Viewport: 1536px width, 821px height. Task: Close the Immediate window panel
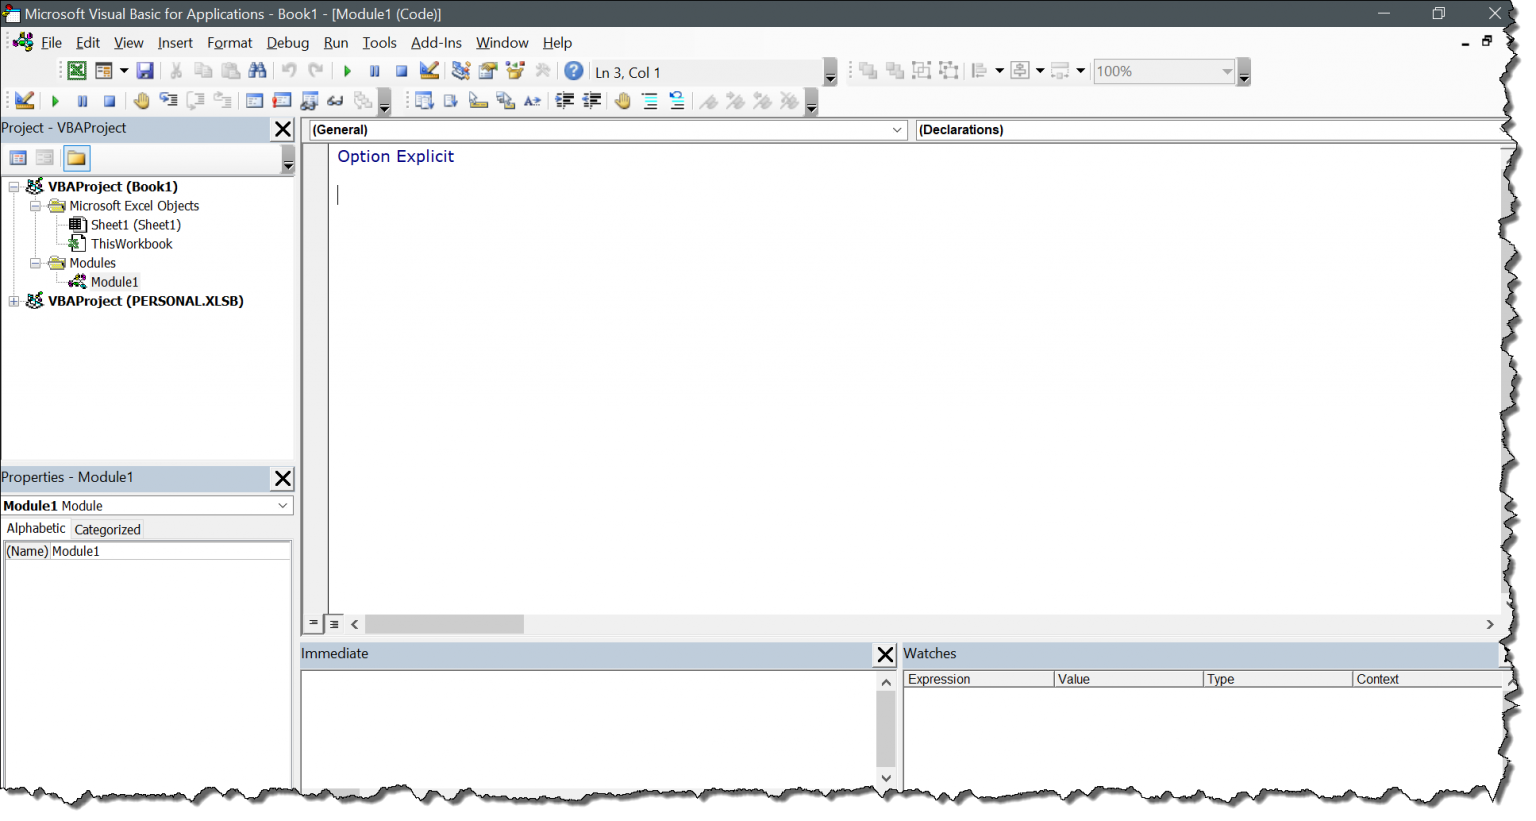pyautogui.click(x=884, y=654)
